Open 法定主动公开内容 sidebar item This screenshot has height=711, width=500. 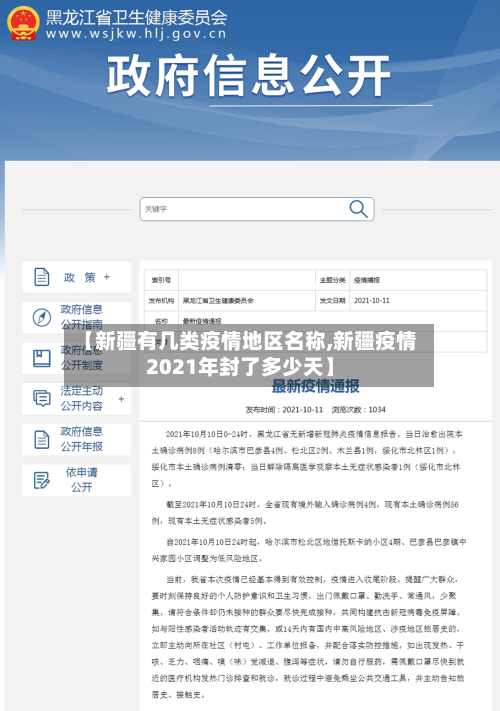pyautogui.click(x=77, y=399)
